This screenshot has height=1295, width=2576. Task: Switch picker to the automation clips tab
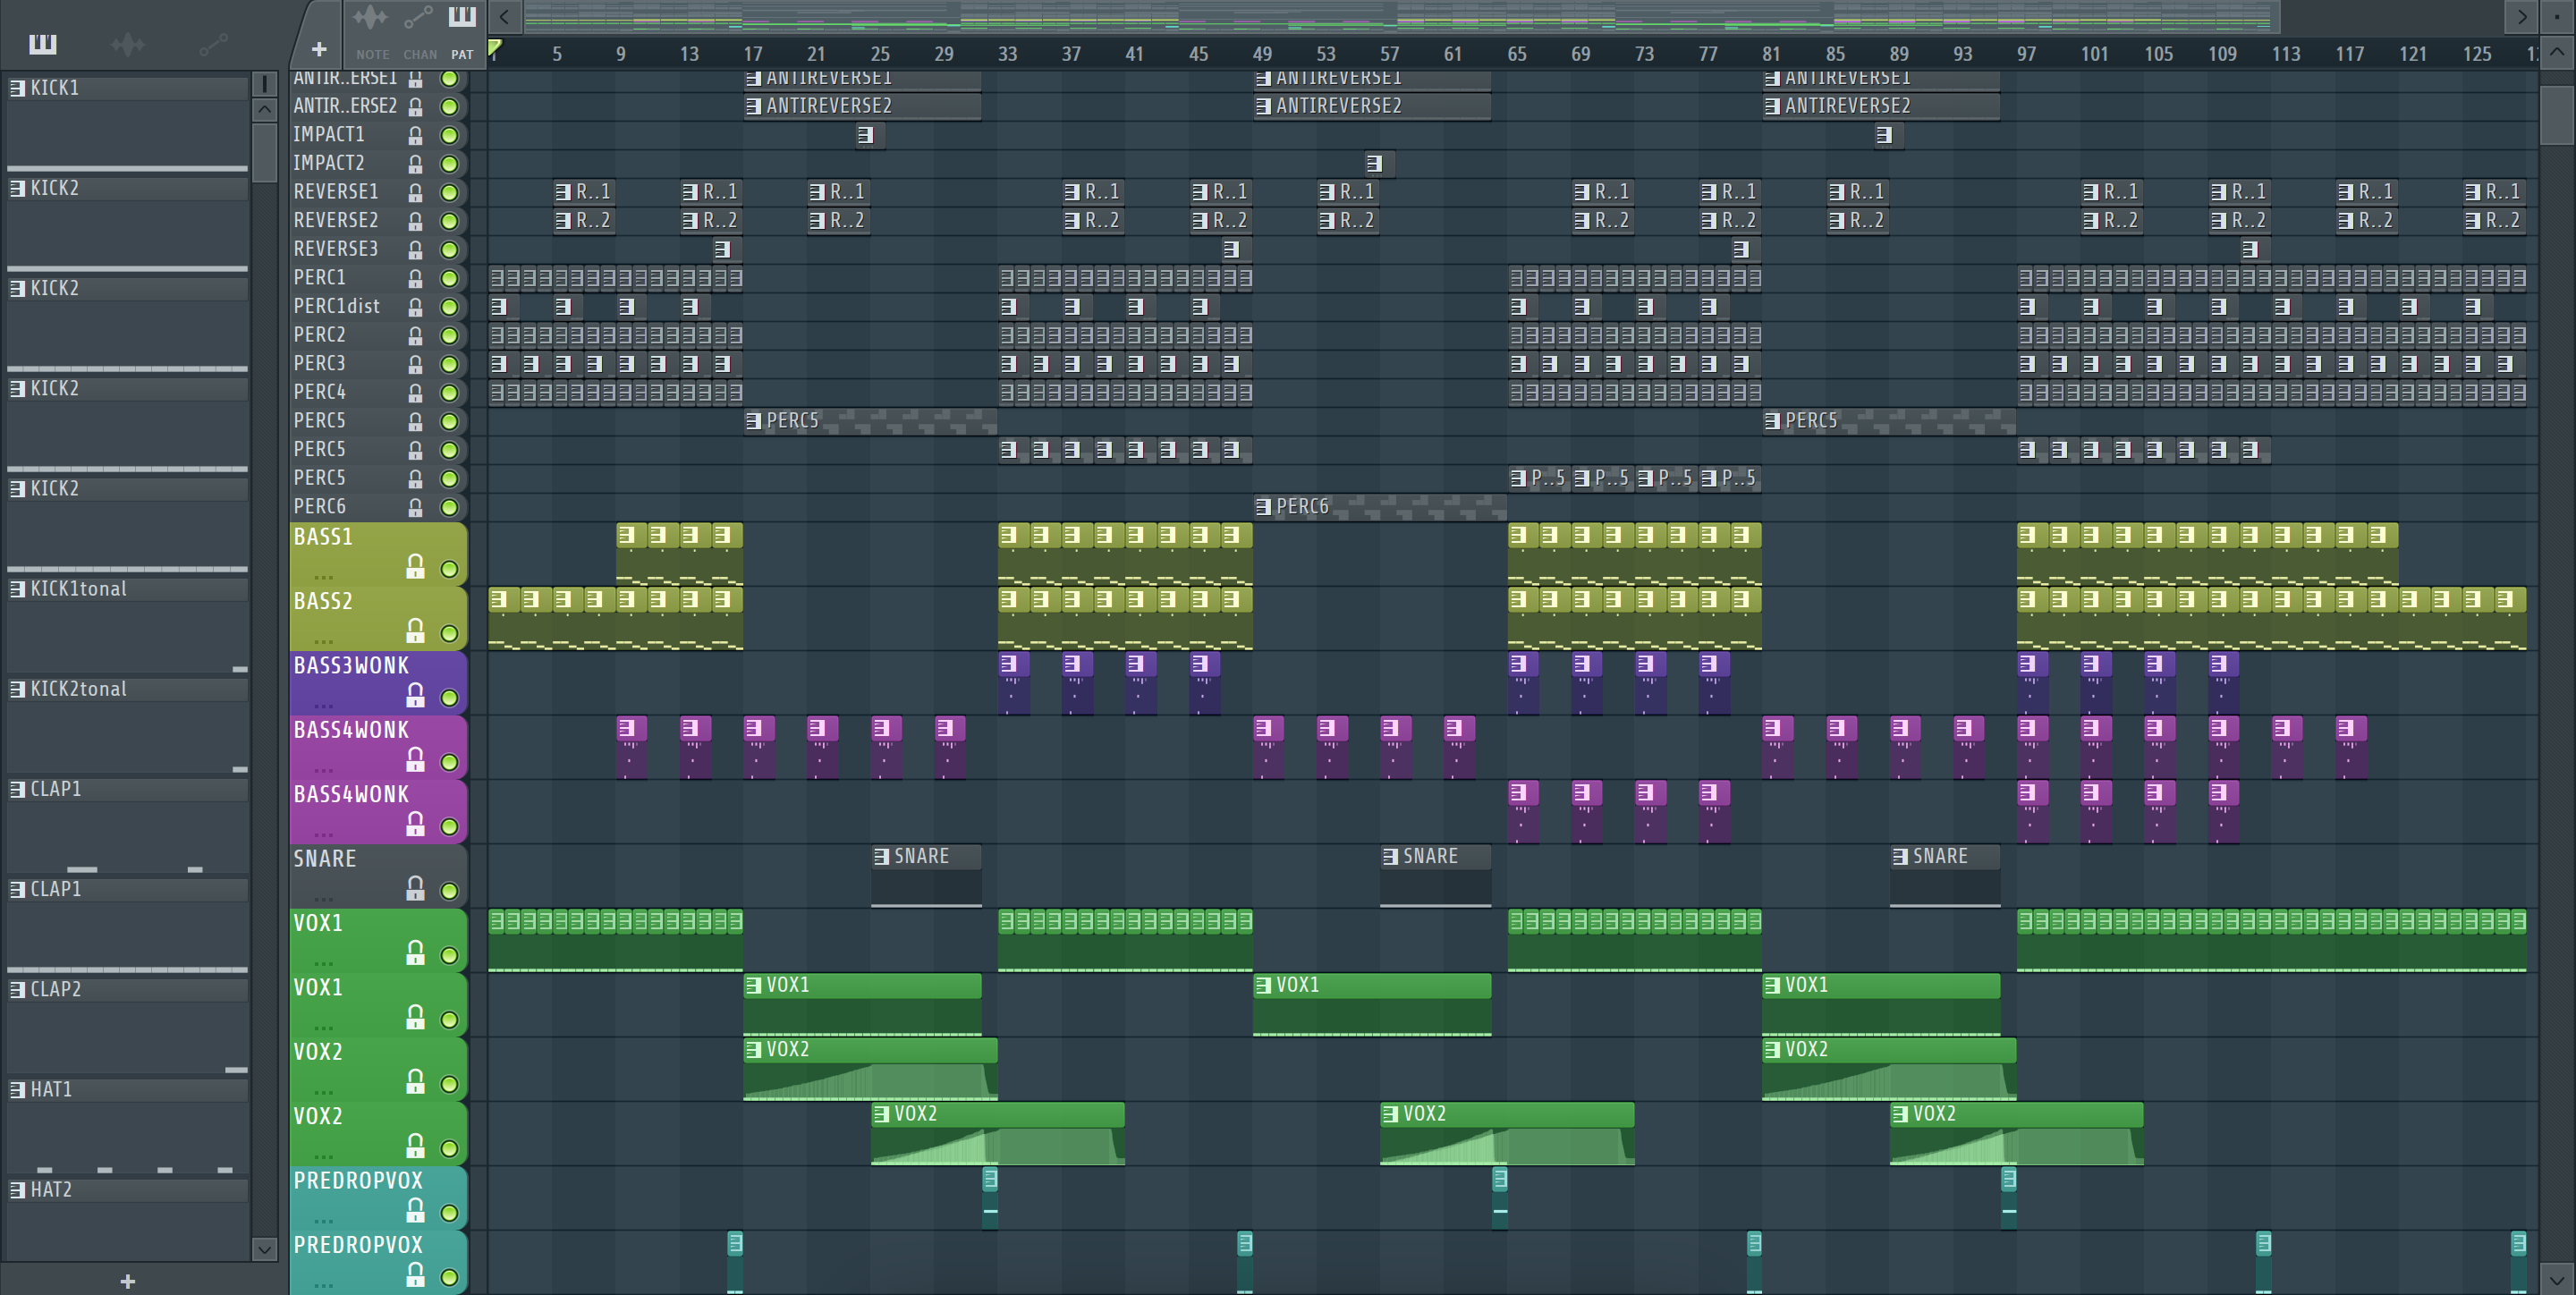tap(213, 44)
